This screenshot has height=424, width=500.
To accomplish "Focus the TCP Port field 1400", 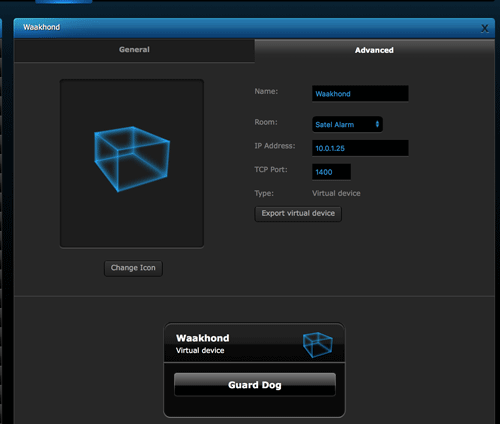I will [331, 172].
